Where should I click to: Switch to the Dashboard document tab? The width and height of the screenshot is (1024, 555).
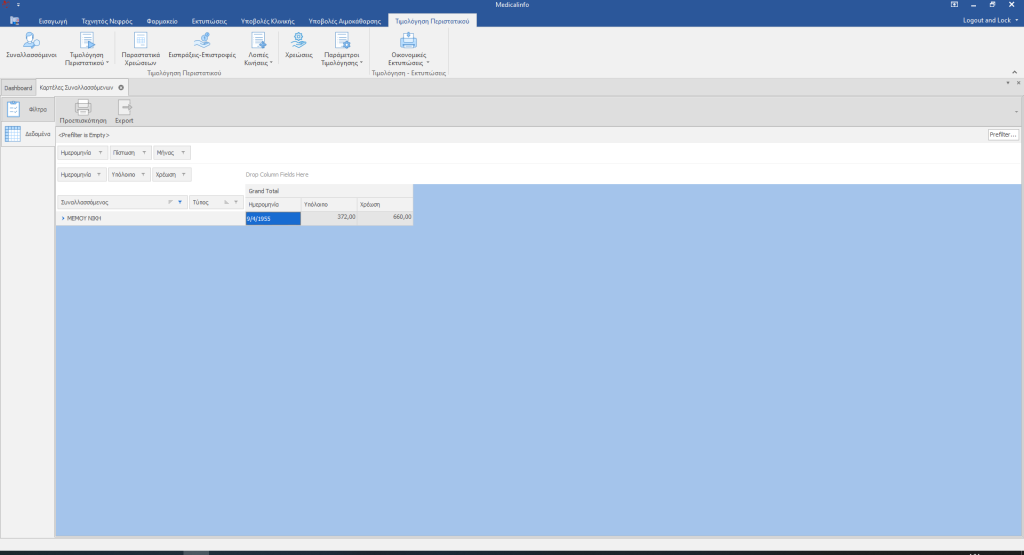(x=18, y=88)
